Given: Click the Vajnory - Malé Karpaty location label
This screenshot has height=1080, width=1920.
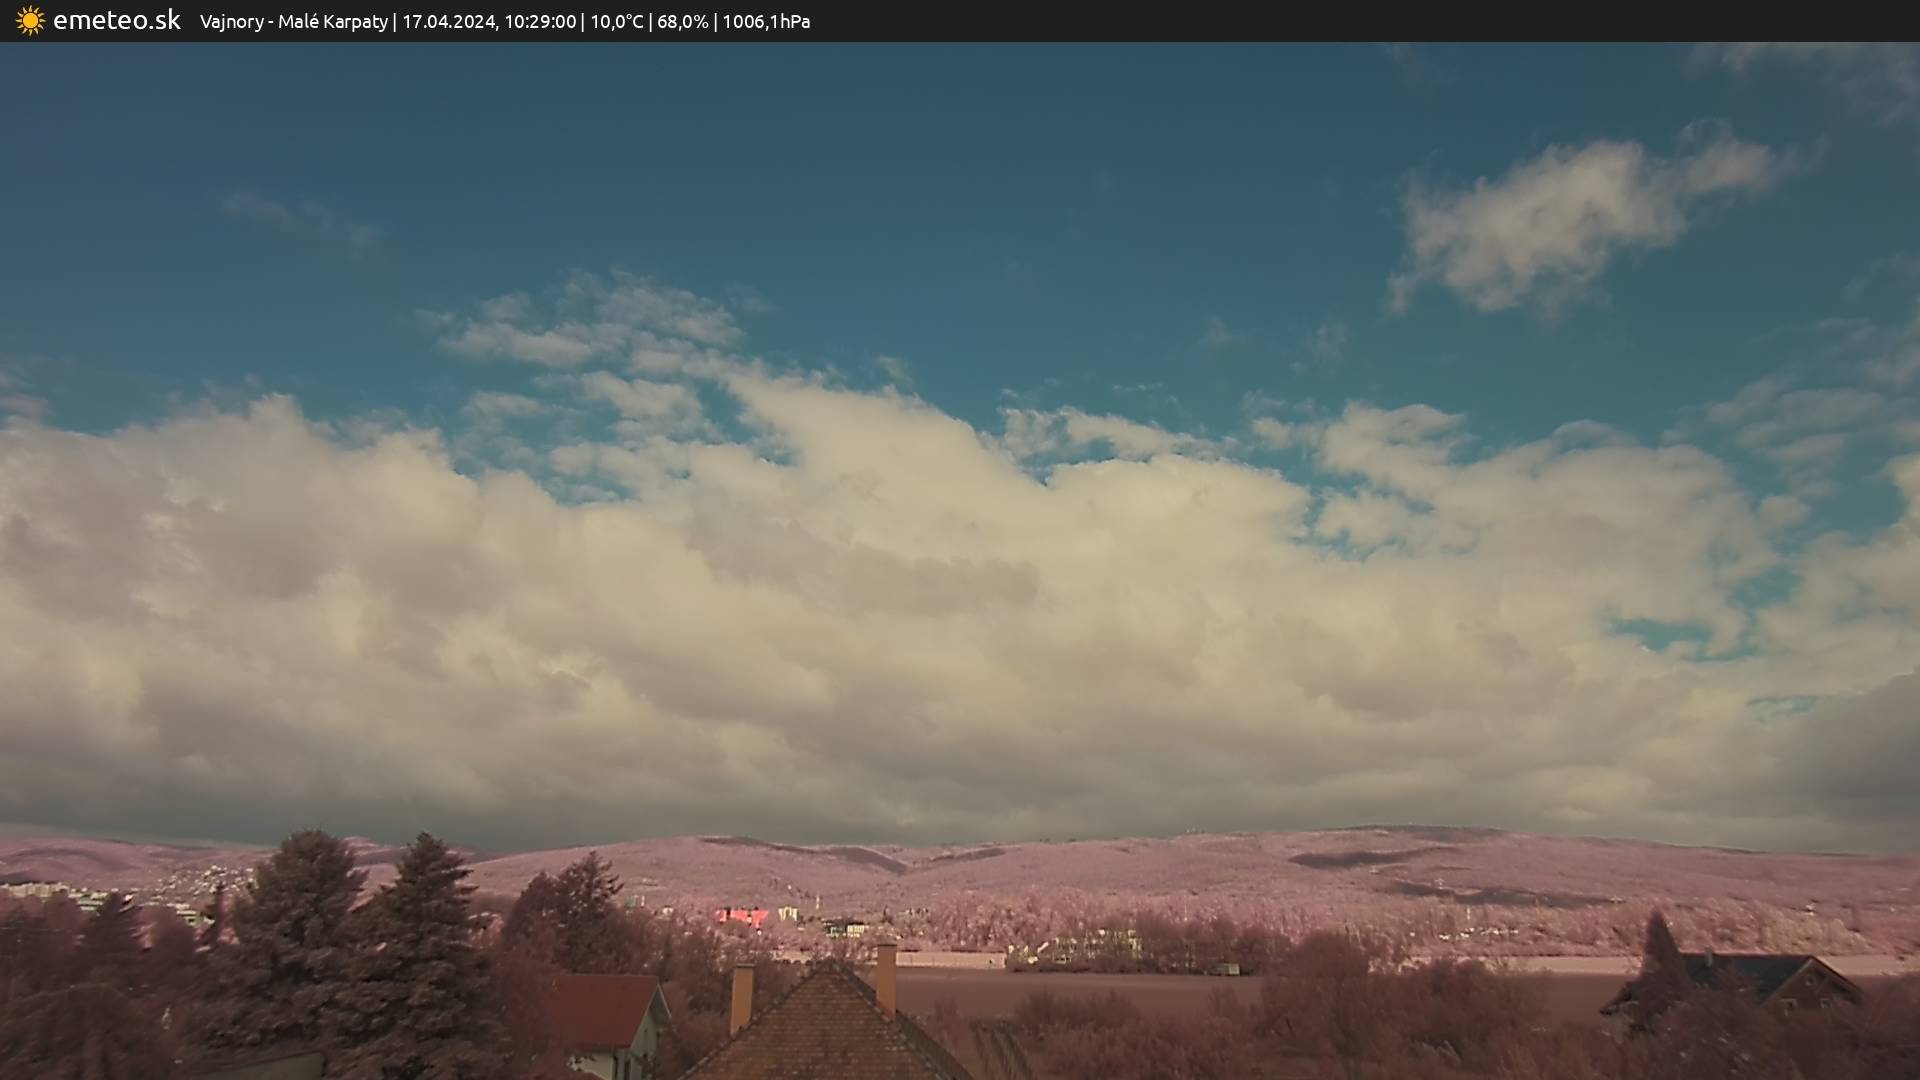Looking at the screenshot, I should (x=293, y=22).
